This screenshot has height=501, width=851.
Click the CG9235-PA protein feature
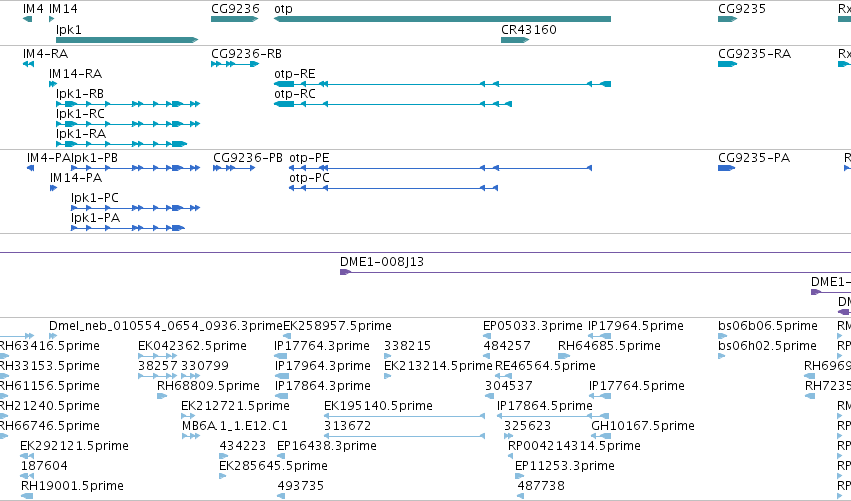pyautogui.click(x=726, y=168)
